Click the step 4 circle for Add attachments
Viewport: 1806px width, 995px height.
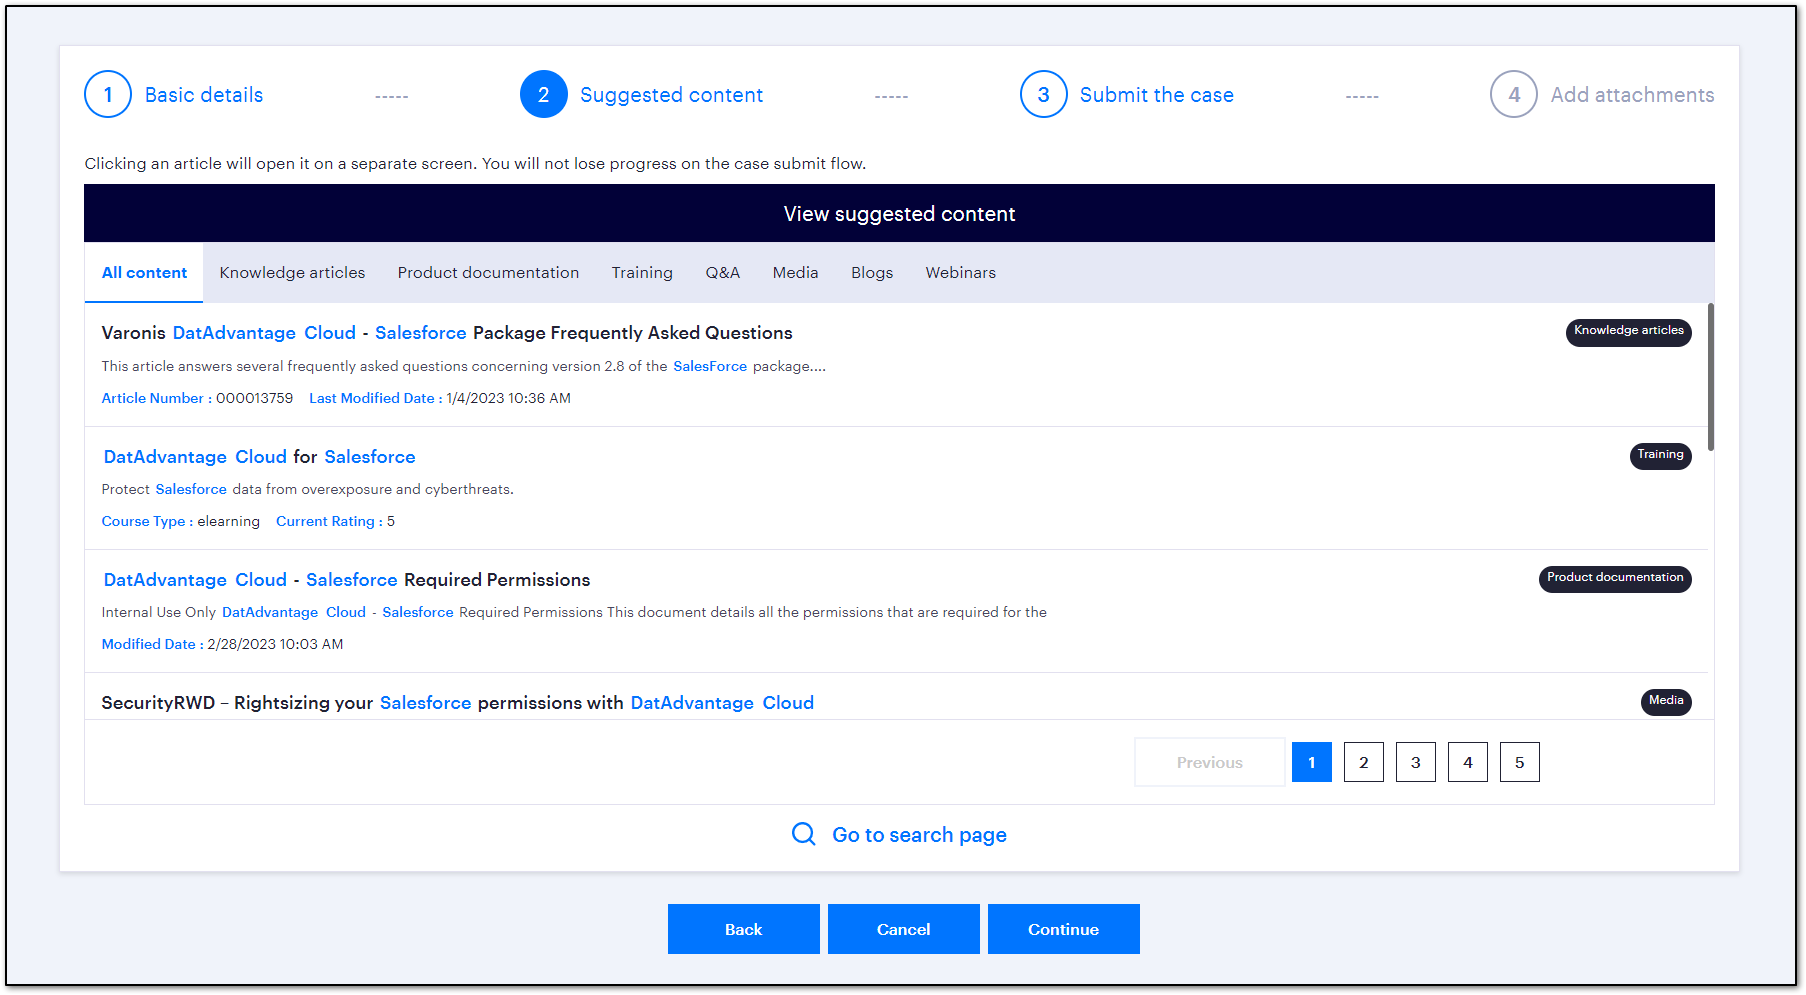[x=1514, y=94]
